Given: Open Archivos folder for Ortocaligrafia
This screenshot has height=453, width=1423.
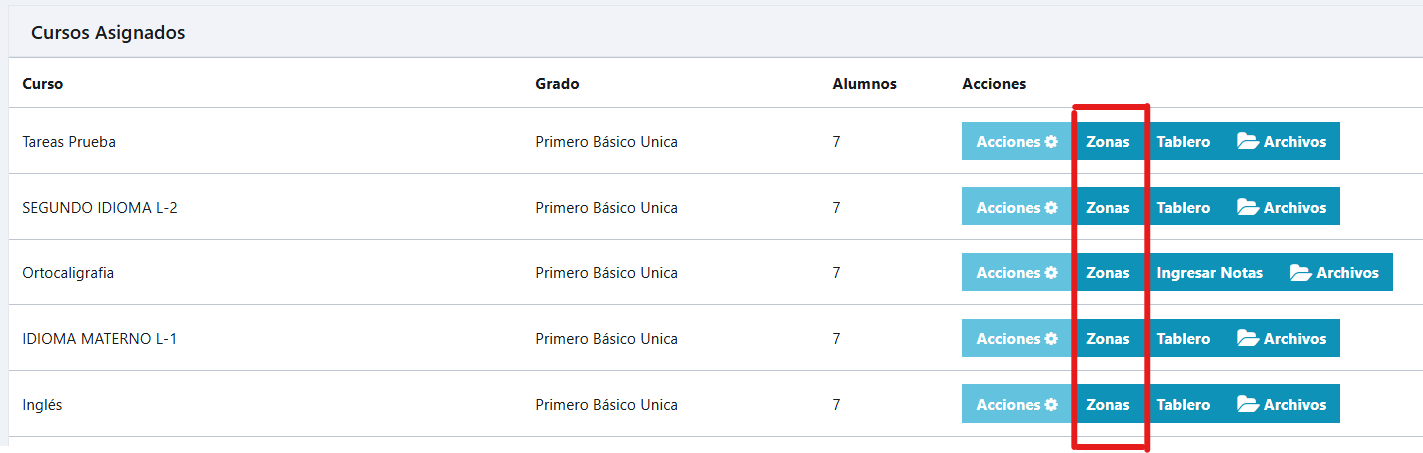Looking at the screenshot, I should 1334,272.
